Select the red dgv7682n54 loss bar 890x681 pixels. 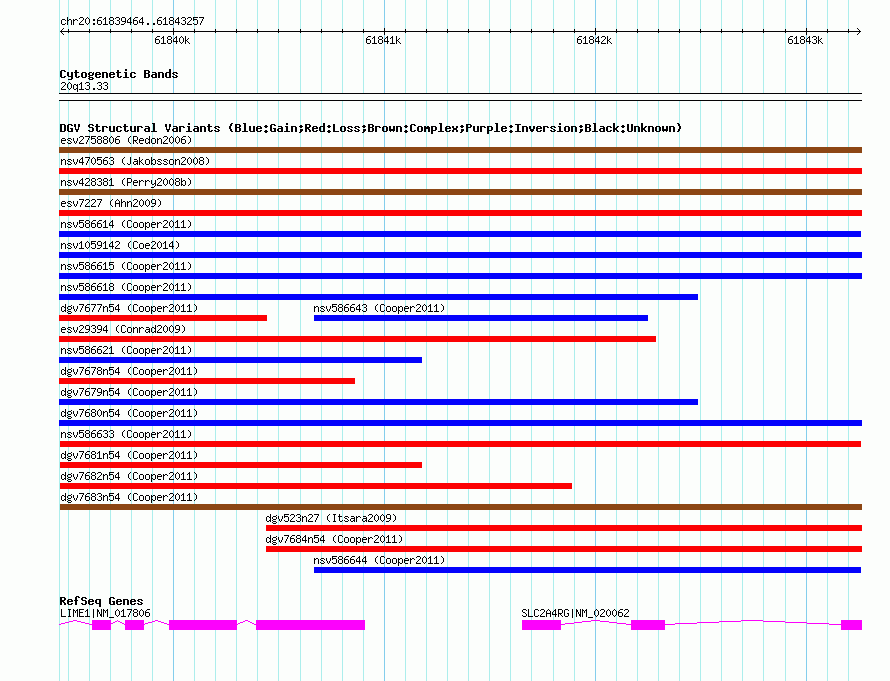click(316, 486)
